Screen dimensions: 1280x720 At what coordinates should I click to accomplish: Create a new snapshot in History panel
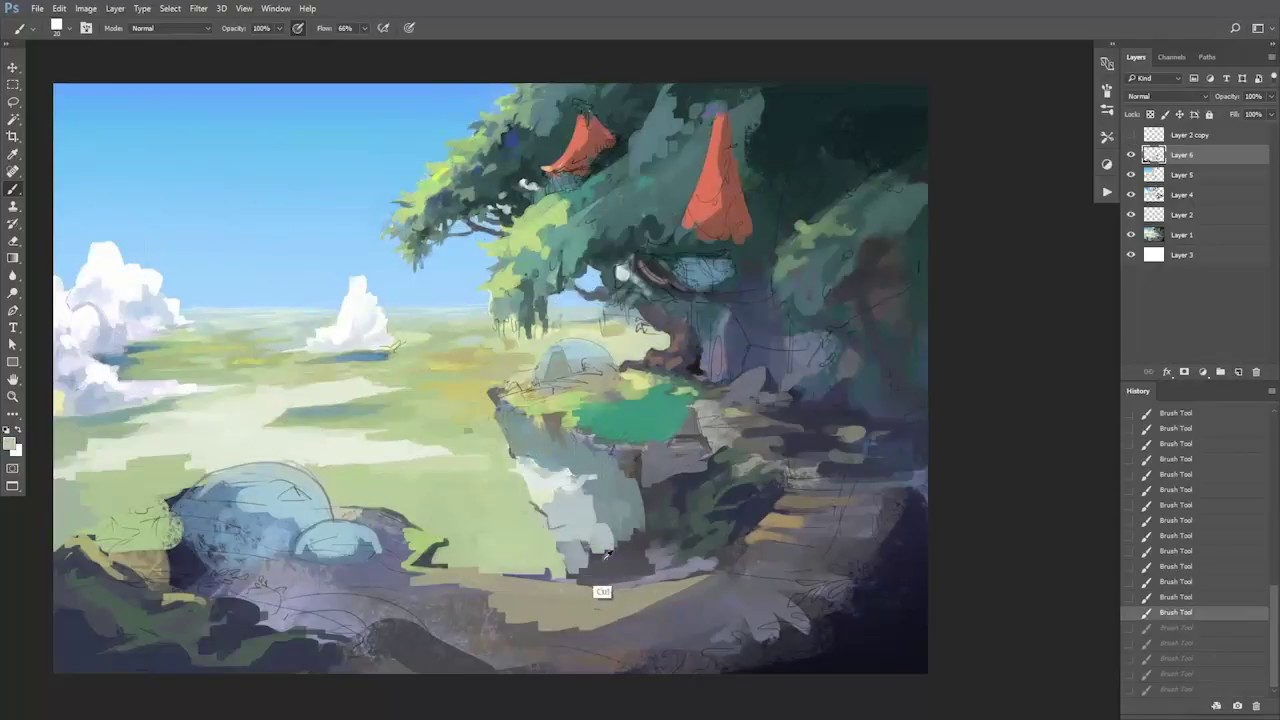pyautogui.click(x=1237, y=706)
